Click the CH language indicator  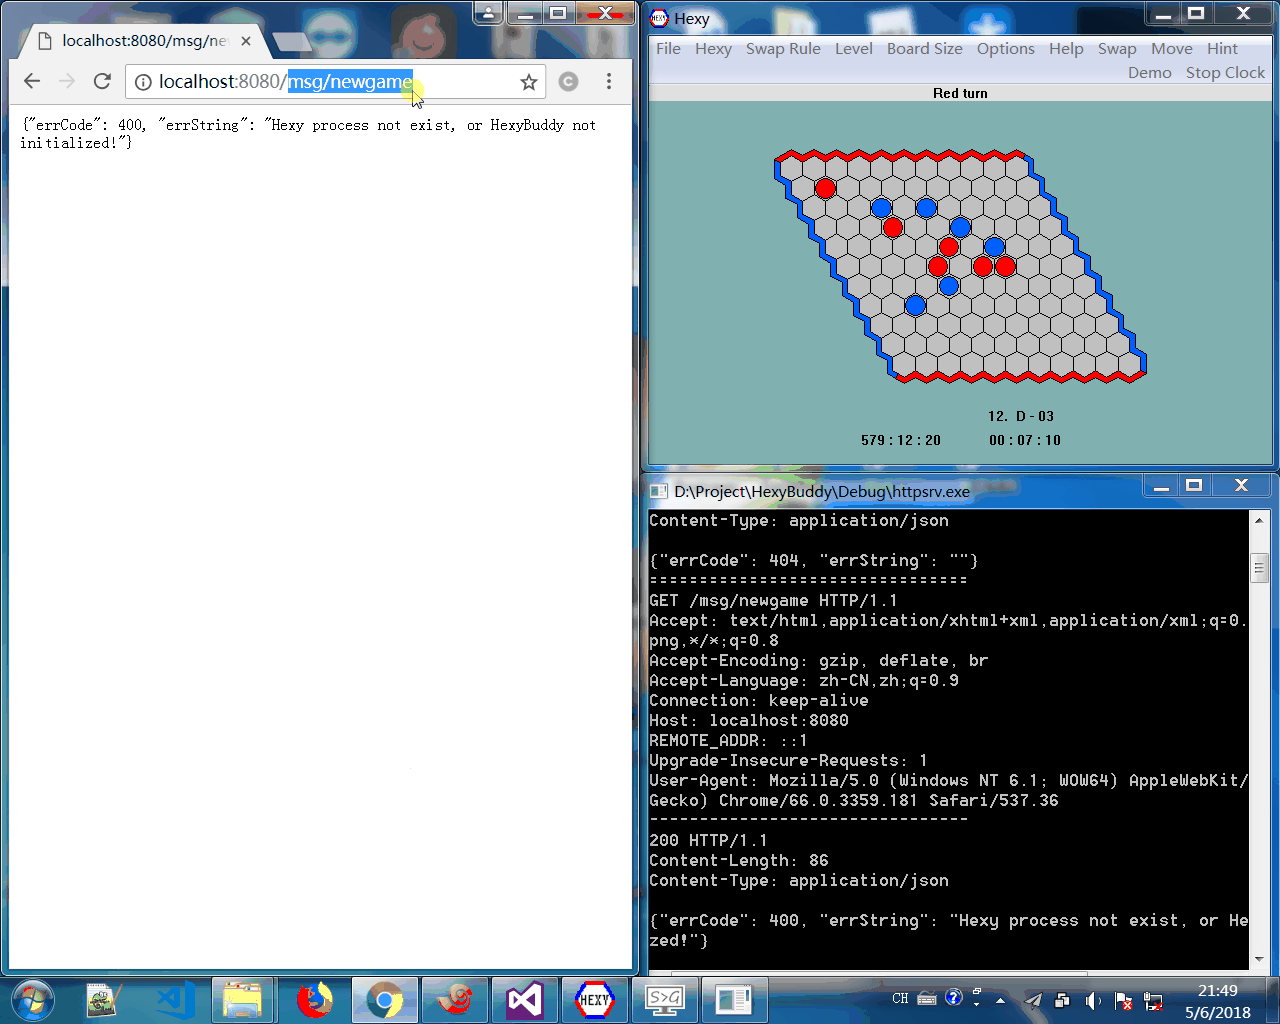(900, 999)
